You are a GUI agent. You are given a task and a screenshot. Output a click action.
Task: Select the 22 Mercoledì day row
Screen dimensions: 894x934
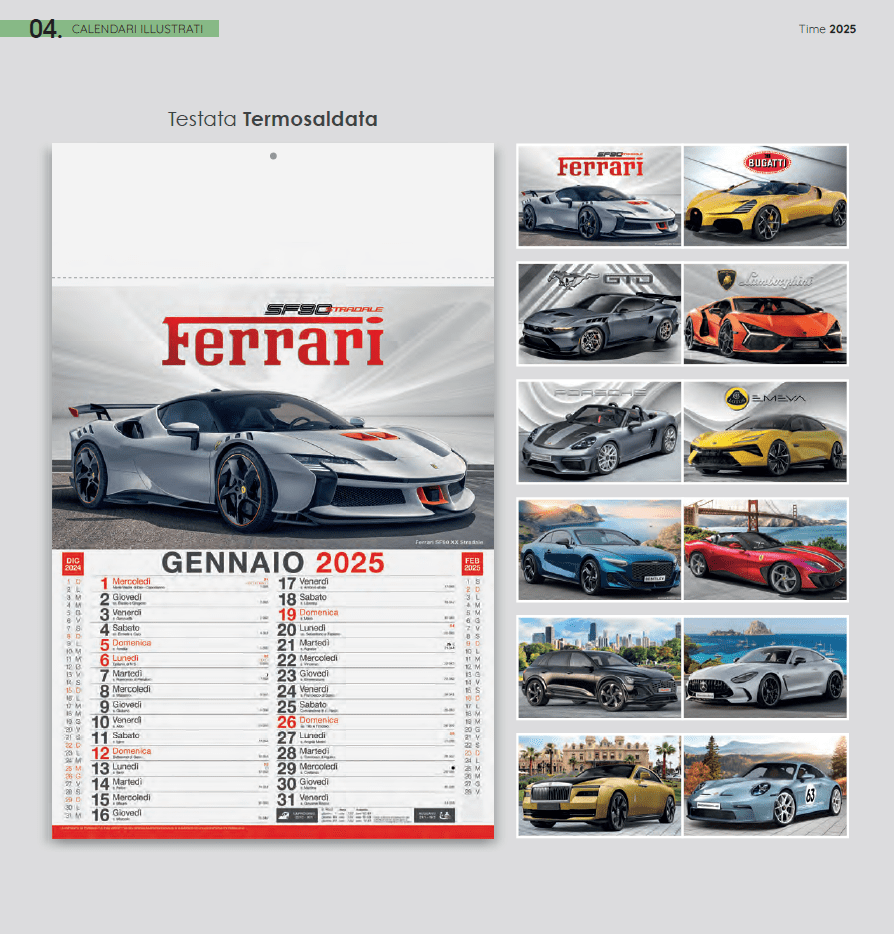click(366, 661)
